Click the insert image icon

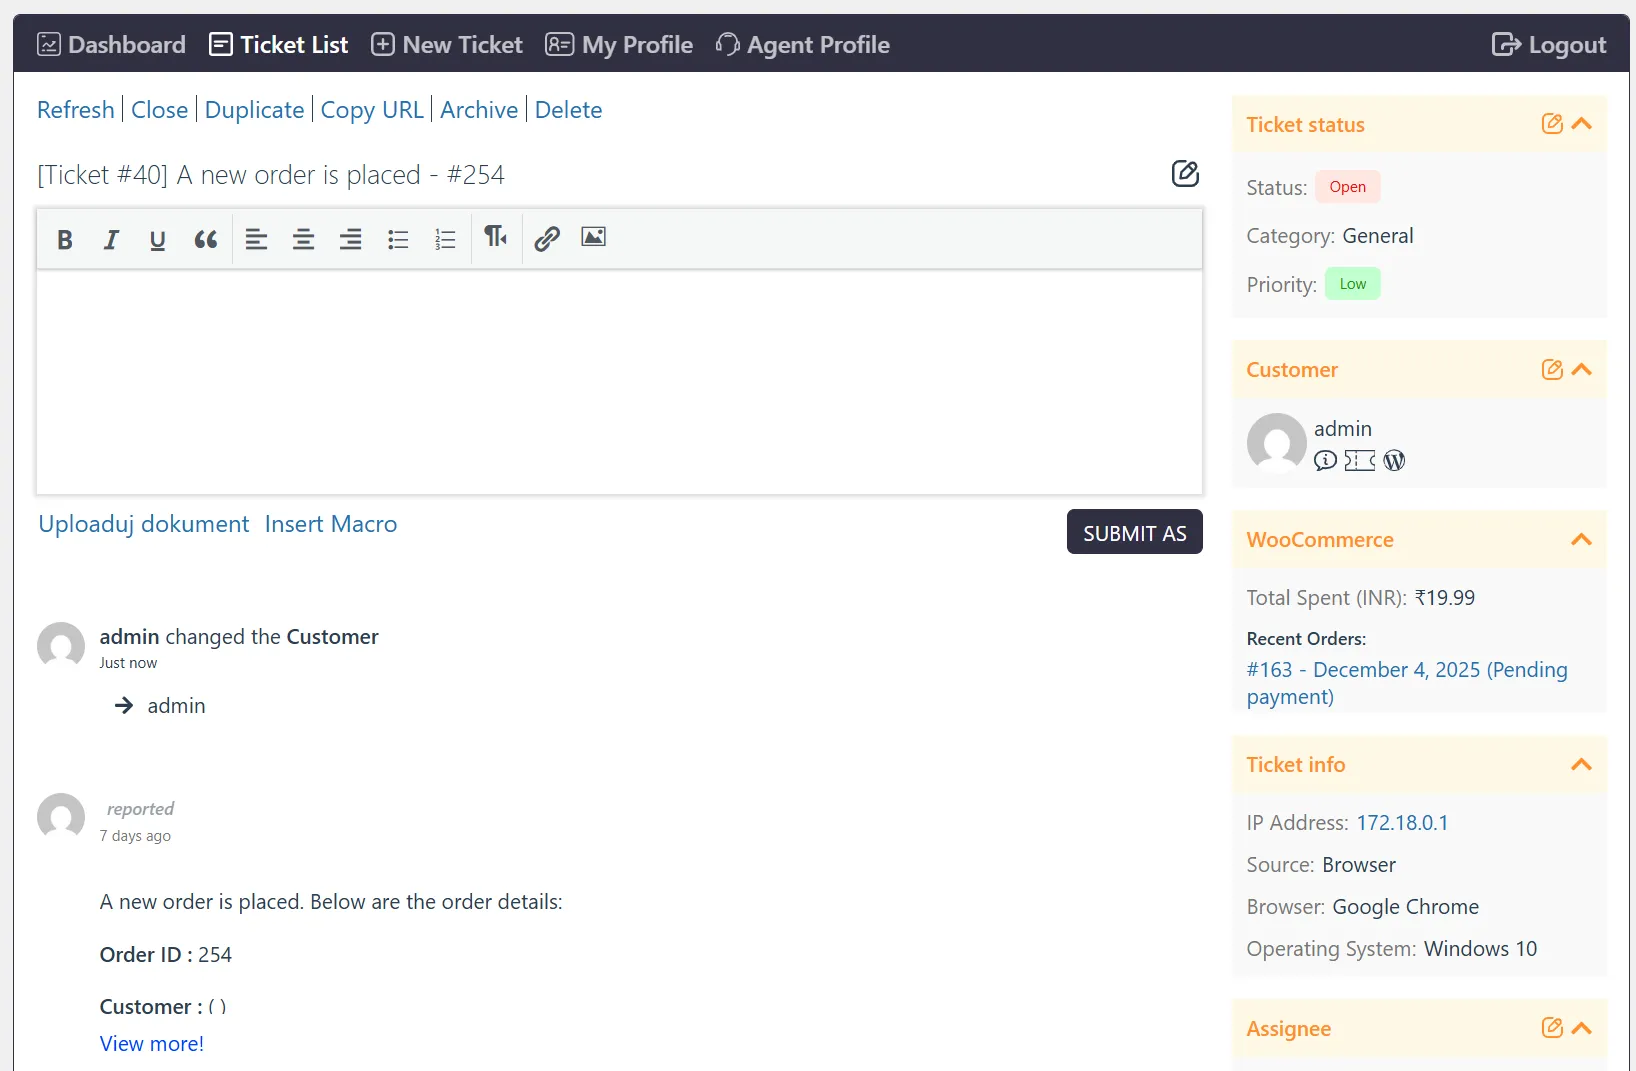pos(593,237)
